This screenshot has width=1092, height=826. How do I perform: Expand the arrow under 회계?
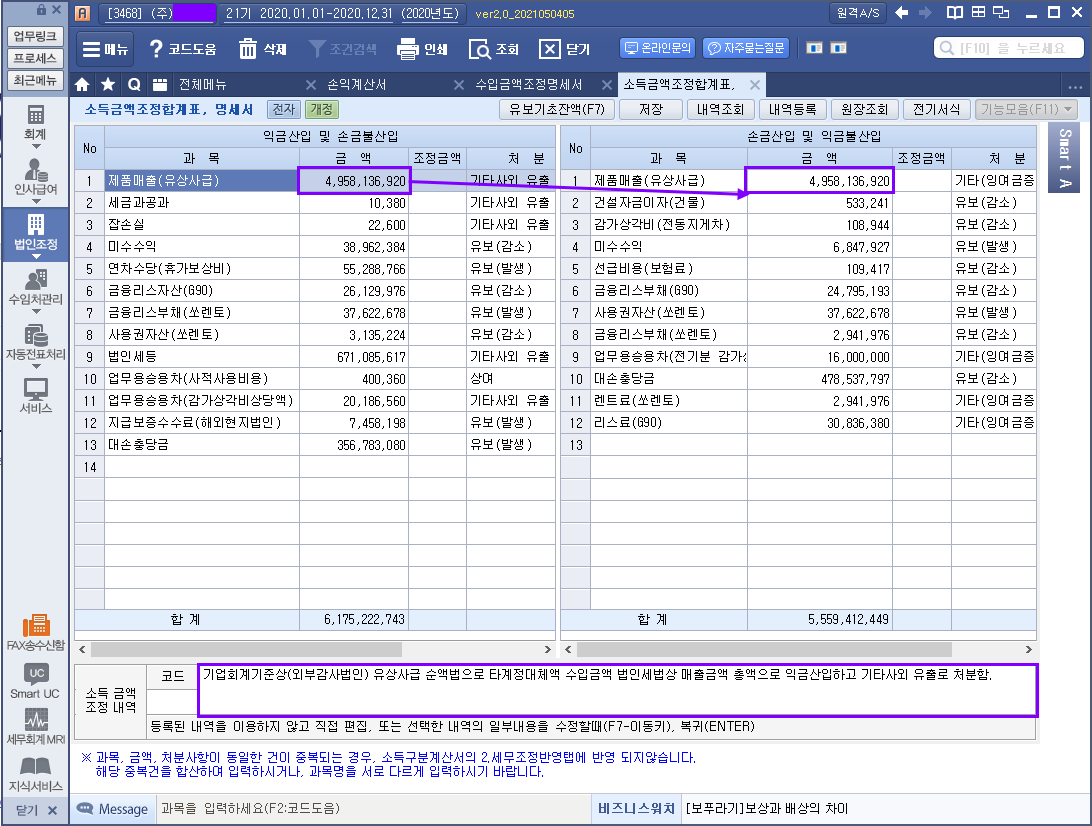[36, 147]
